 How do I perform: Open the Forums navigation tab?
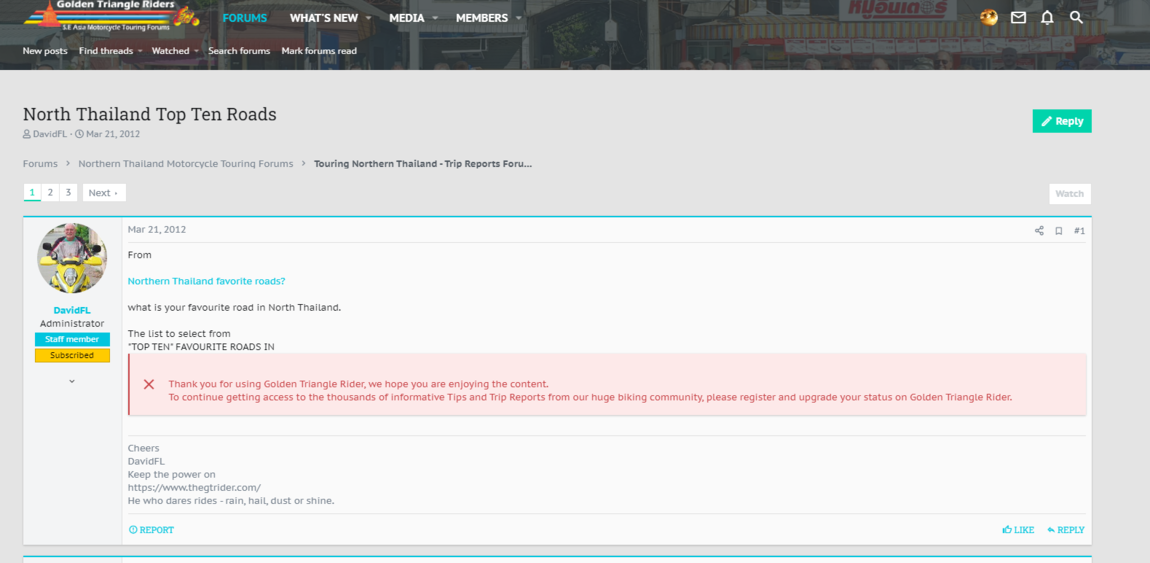click(x=244, y=18)
